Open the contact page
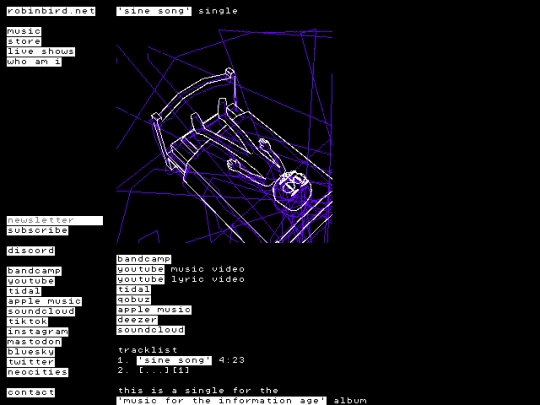Image resolution: width=540 pixels, height=405 pixels. (31, 393)
